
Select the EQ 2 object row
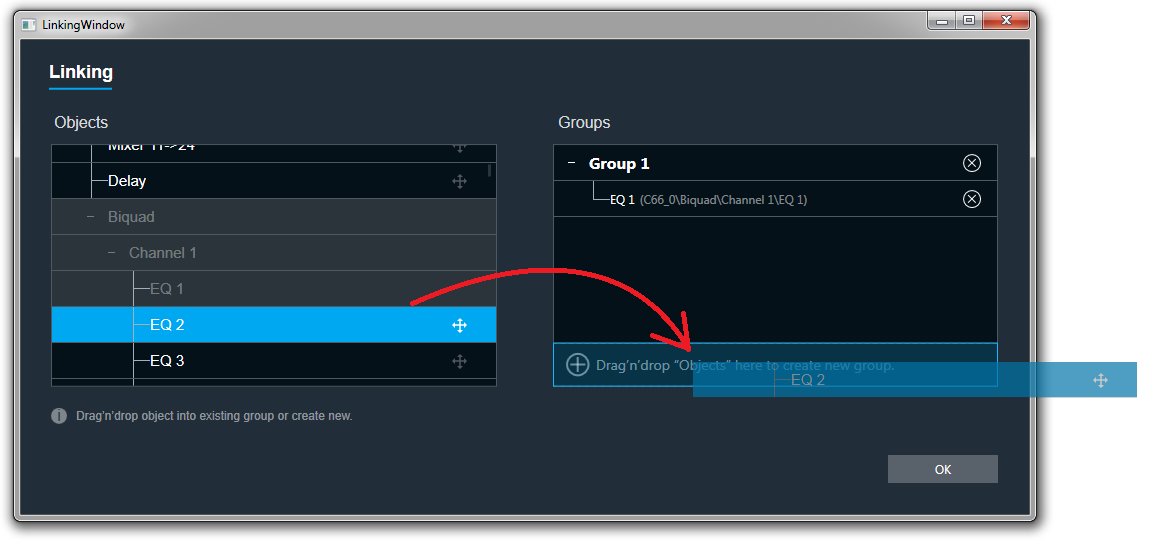coord(274,325)
